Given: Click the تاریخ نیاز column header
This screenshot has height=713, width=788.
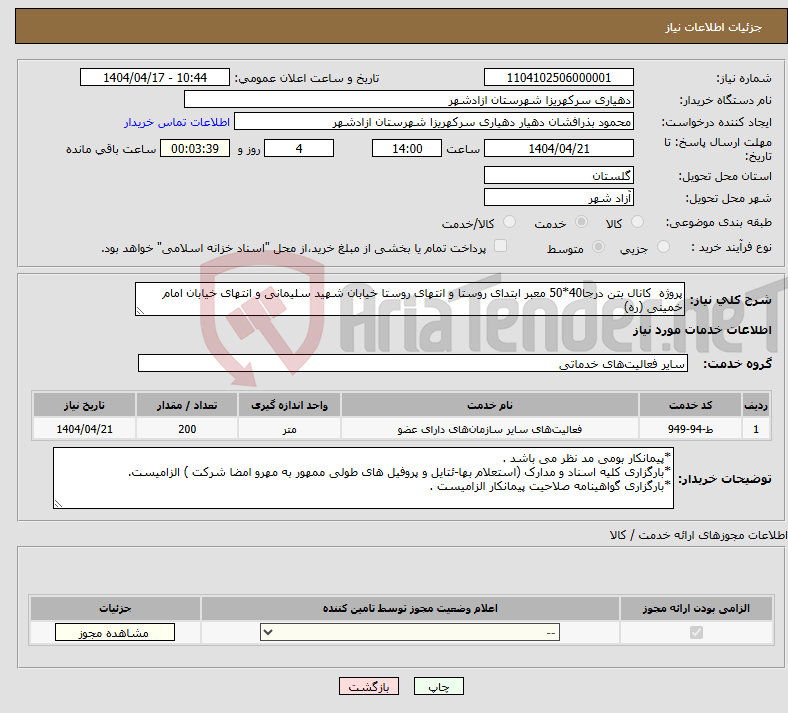Looking at the screenshot, I should click(84, 405).
